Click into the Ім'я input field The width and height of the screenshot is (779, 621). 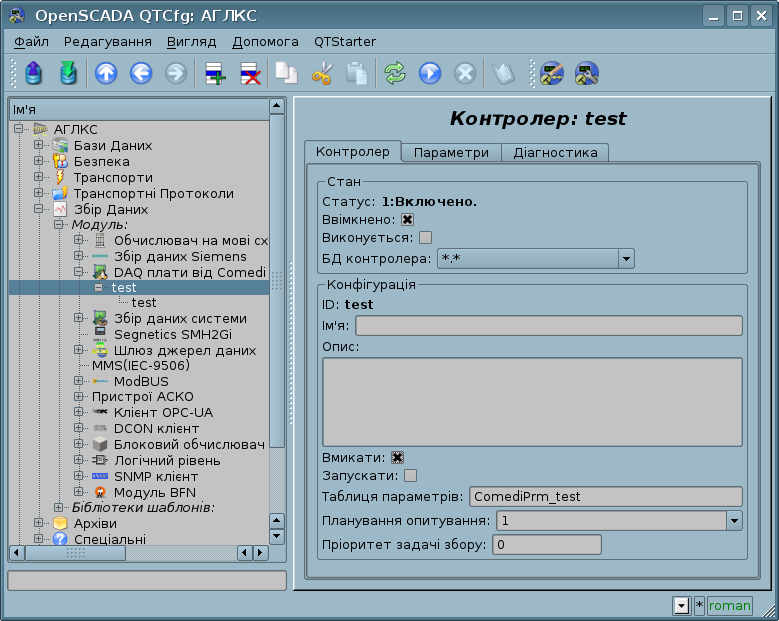[549, 326]
